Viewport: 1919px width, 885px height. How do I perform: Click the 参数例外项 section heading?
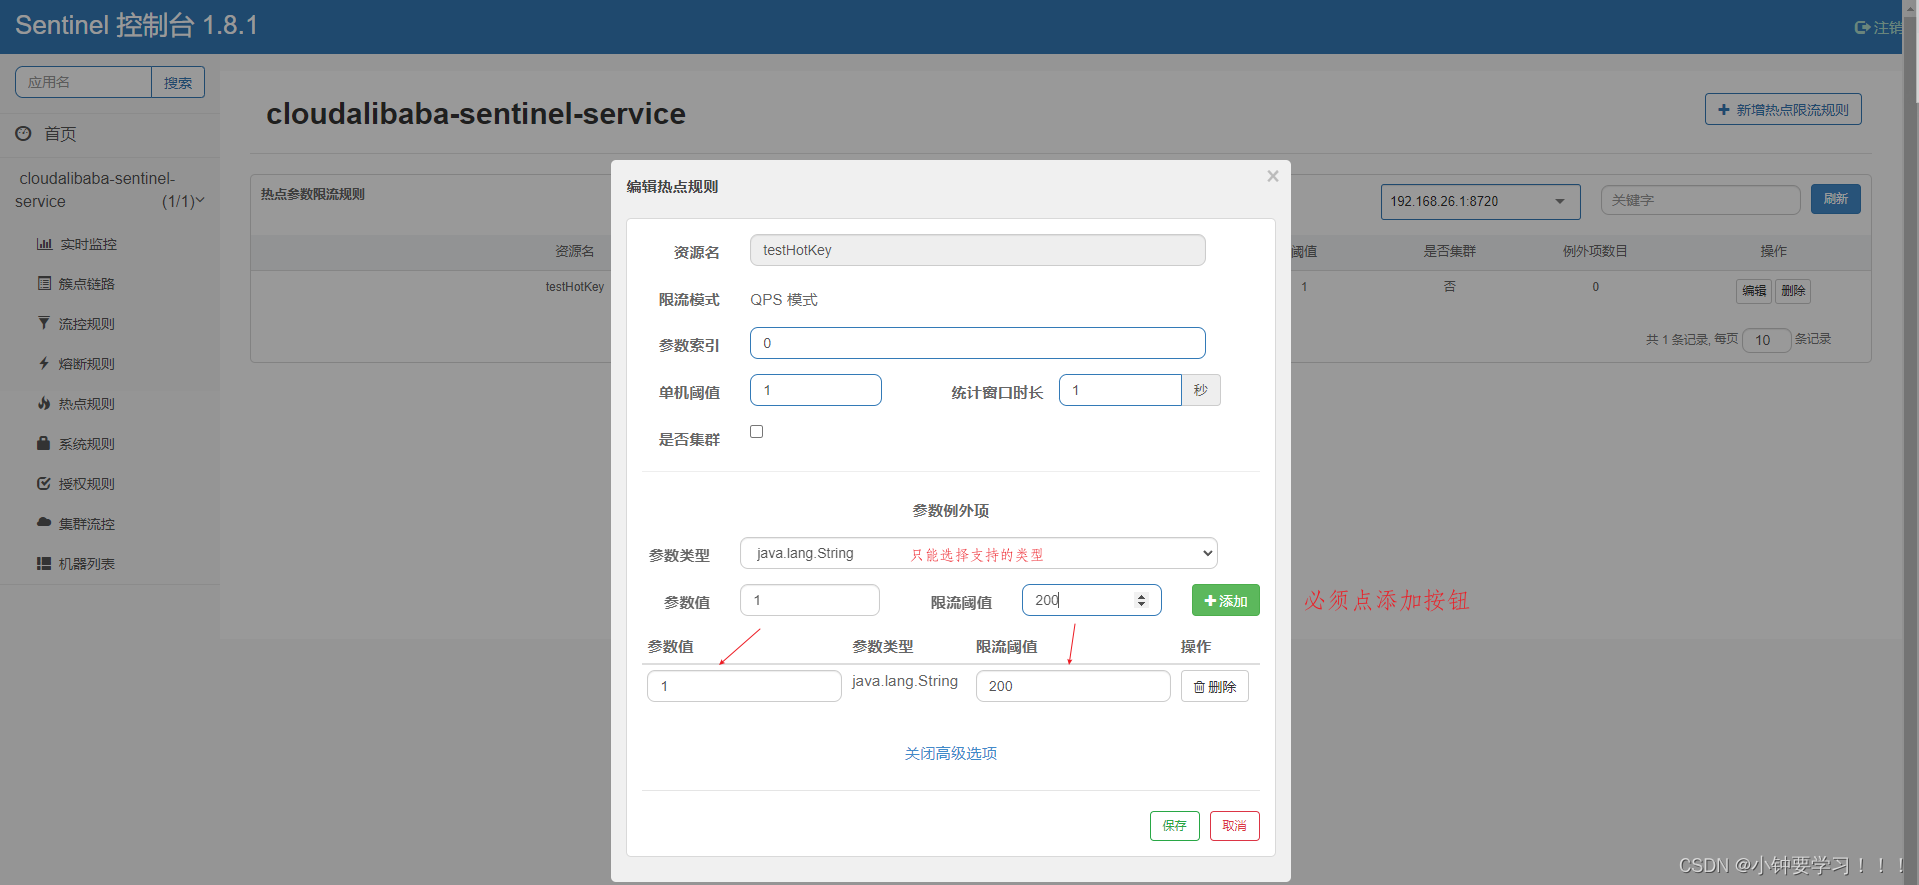click(951, 511)
